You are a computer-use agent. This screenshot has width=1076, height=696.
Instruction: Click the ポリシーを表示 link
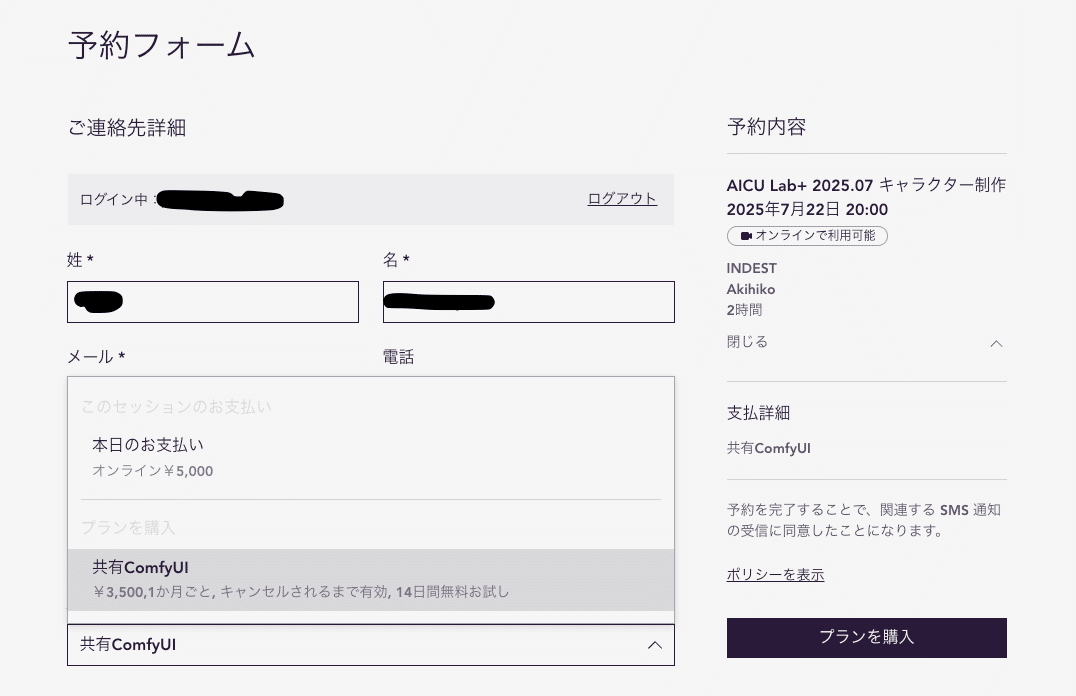pos(775,575)
